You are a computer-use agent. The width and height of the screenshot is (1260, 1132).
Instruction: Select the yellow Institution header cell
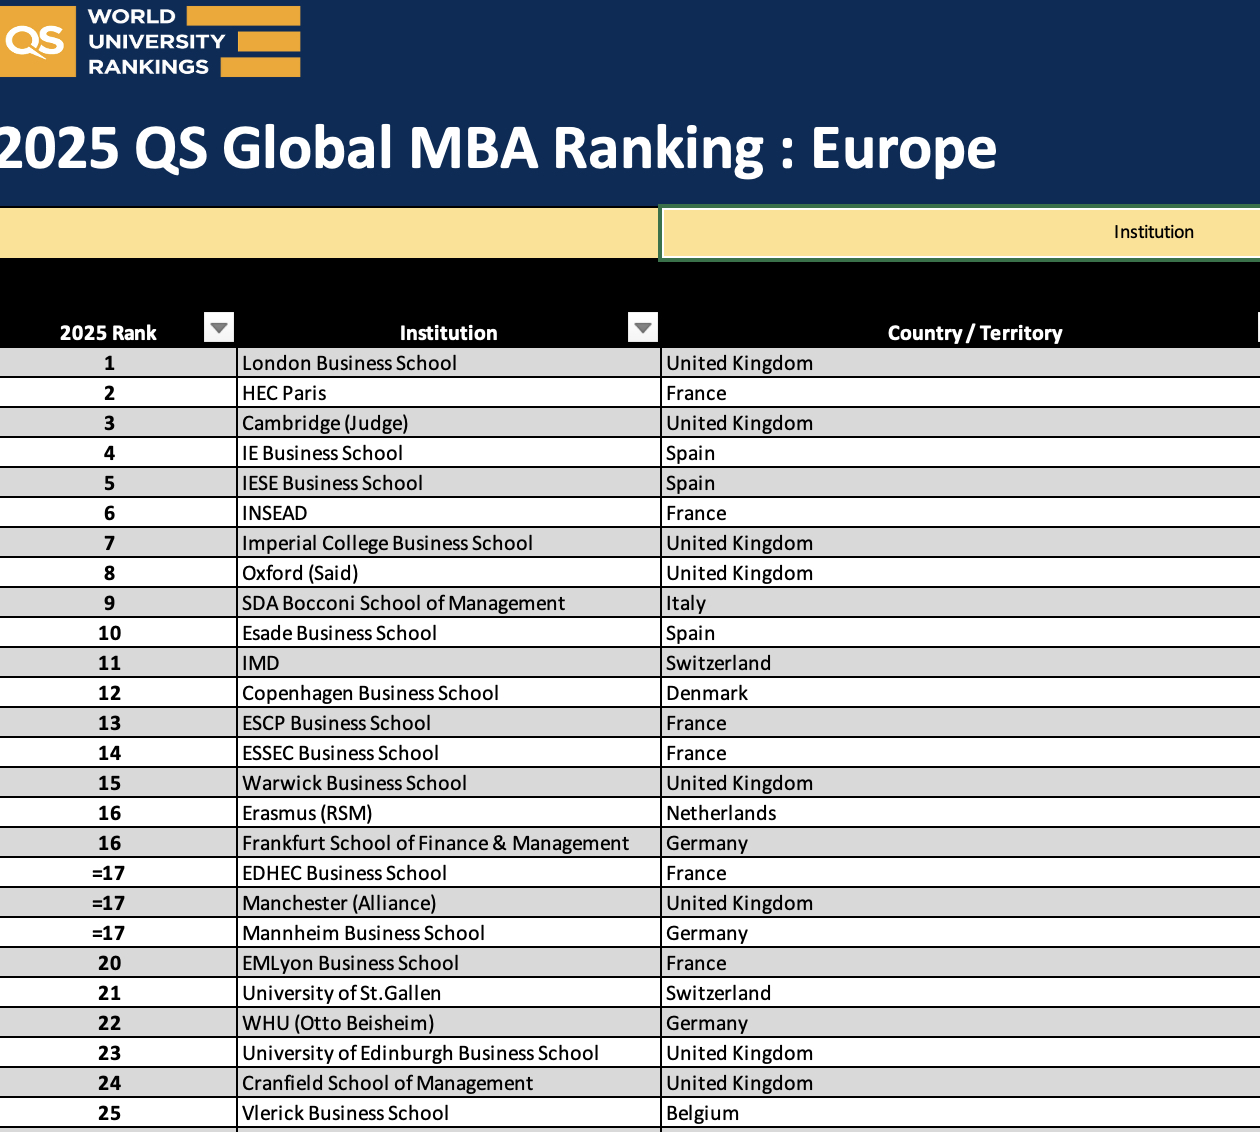960,232
